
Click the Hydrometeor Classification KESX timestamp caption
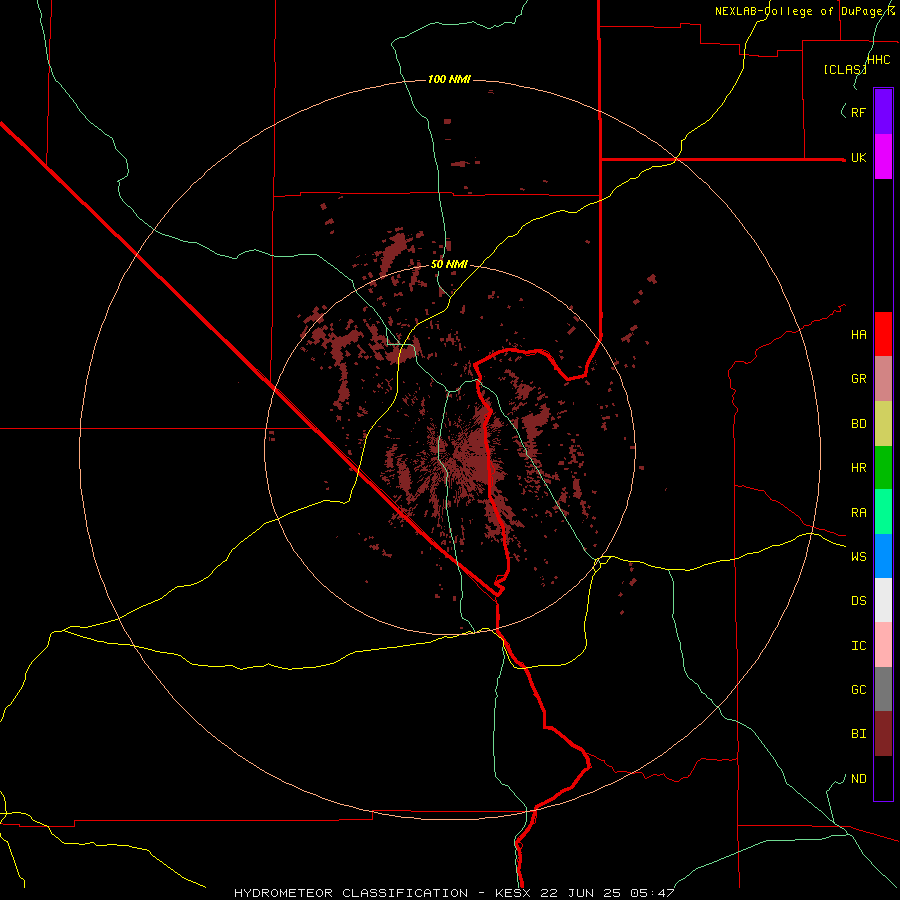[x=454, y=893]
